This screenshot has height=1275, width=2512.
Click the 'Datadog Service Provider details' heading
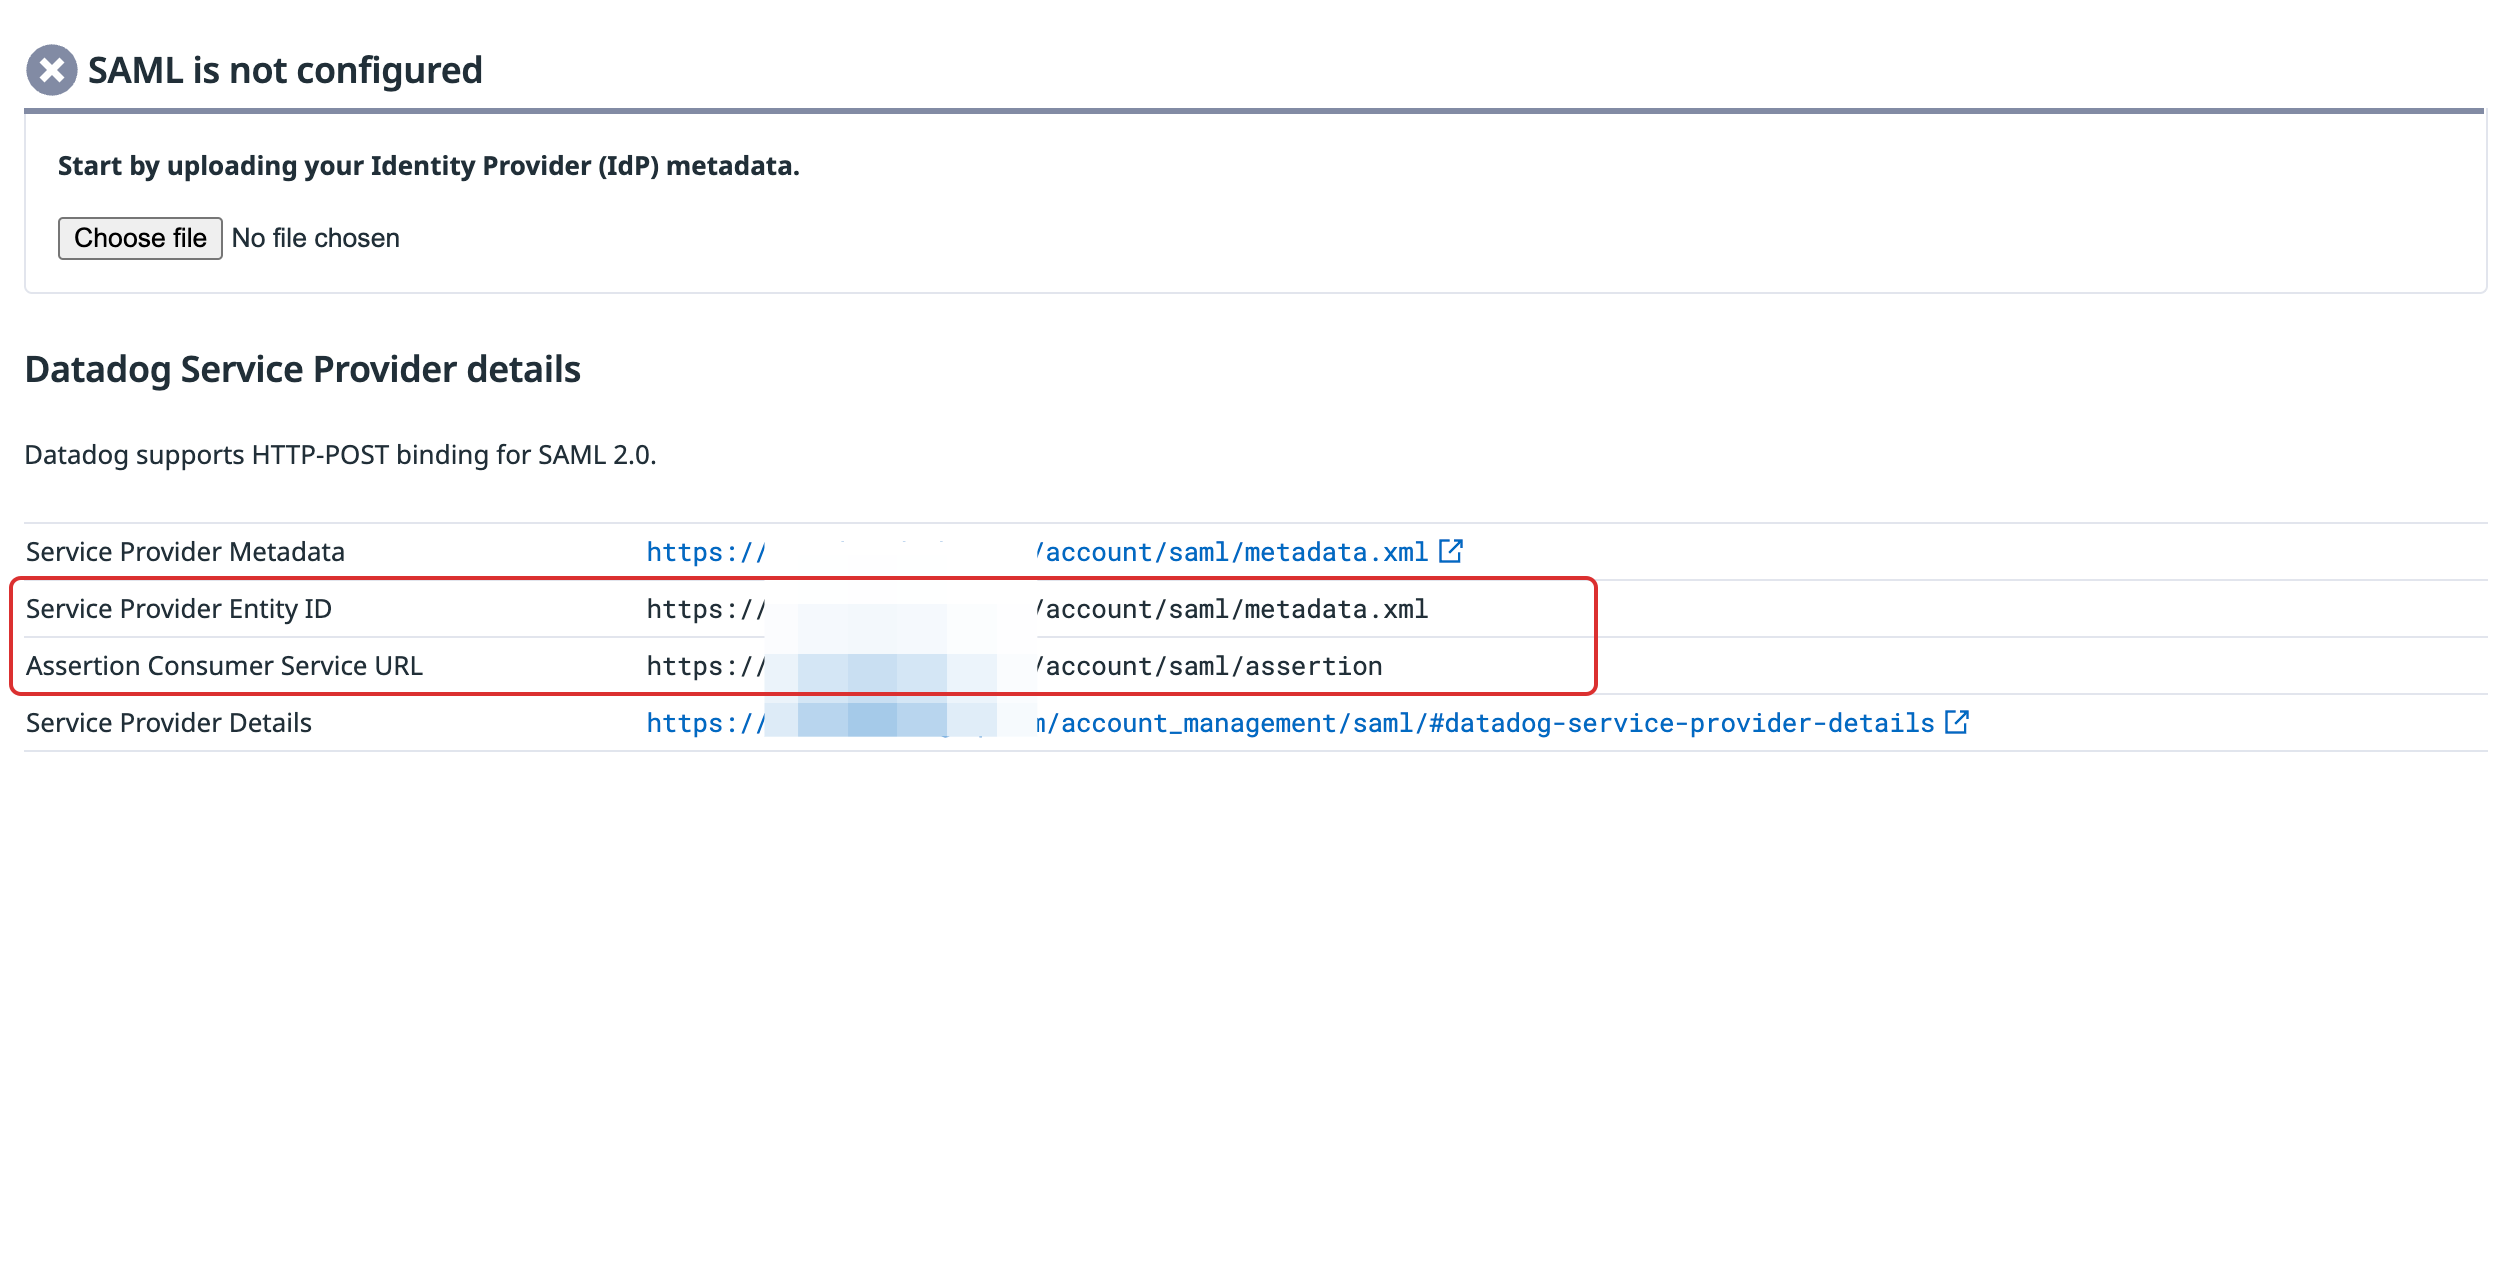(x=302, y=370)
